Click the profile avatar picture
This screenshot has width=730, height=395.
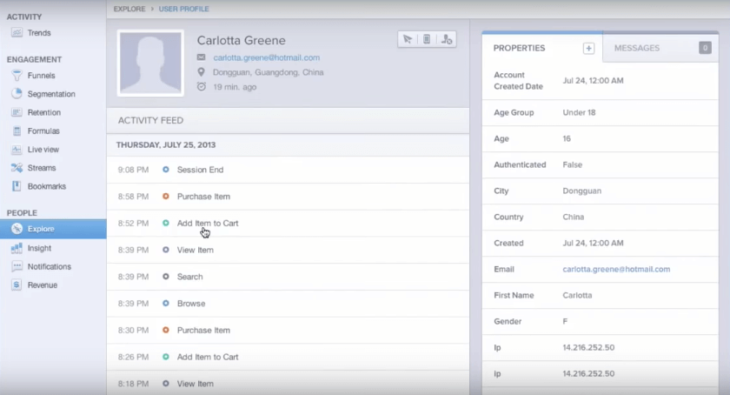pyautogui.click(x=150, y=63)
